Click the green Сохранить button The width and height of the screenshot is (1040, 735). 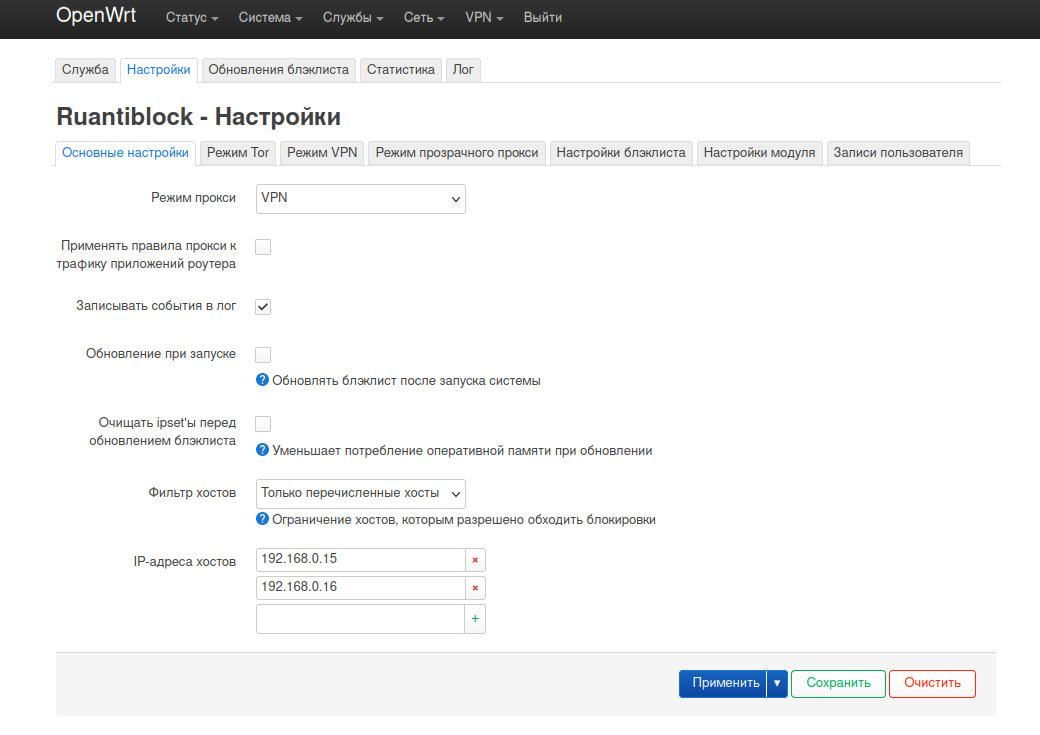click(838, 683)
